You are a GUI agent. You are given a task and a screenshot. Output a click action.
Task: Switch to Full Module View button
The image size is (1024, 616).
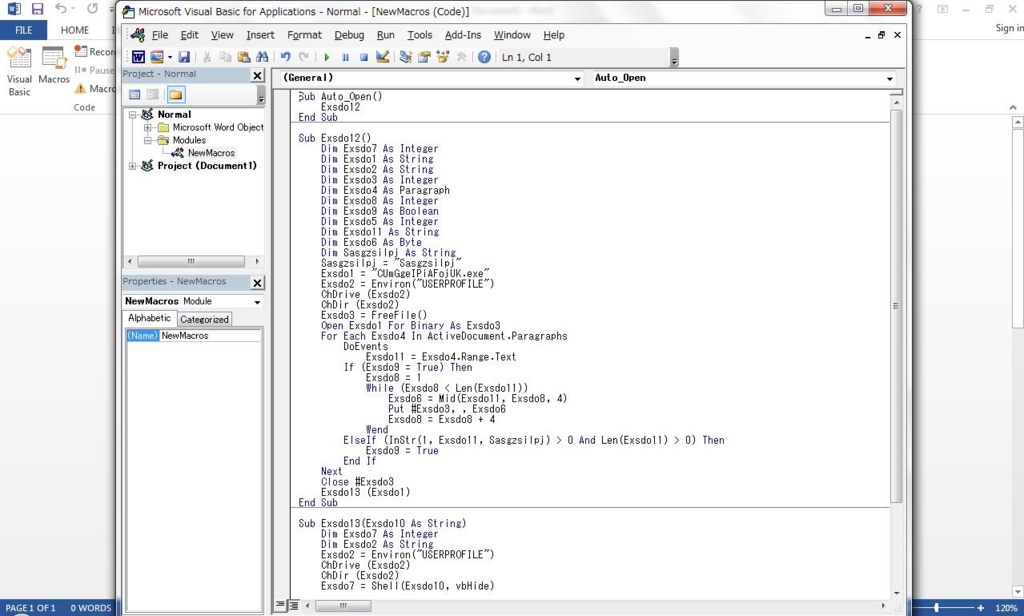point(293,605)
